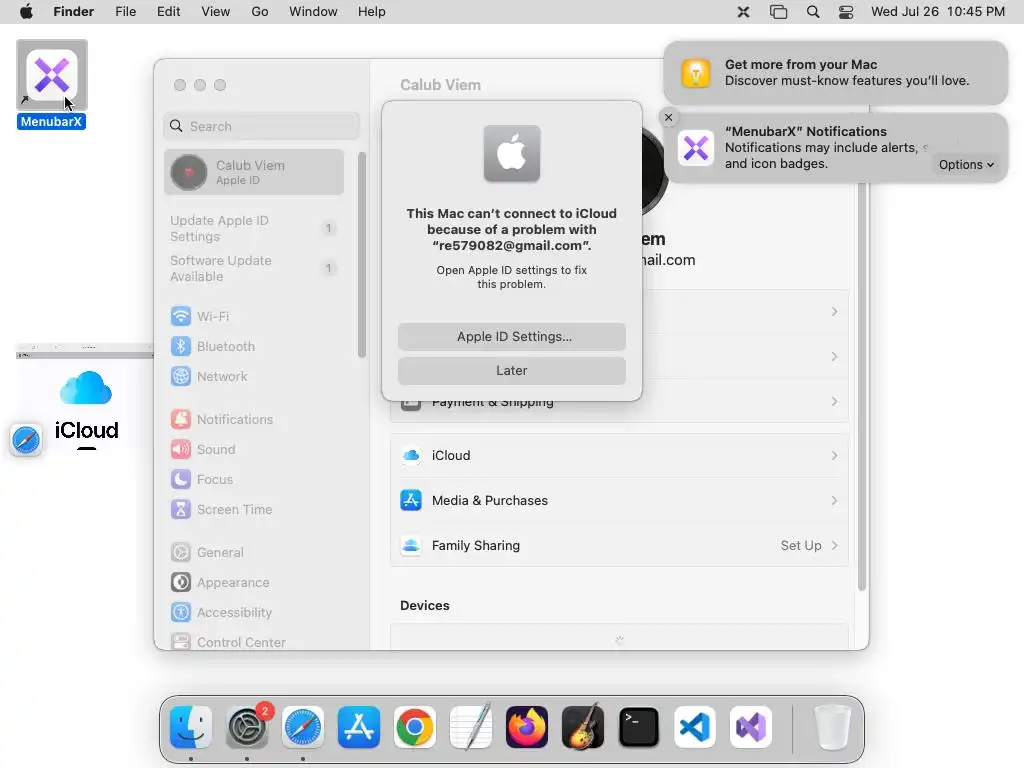Open the Help menu

tap(372, 12)
